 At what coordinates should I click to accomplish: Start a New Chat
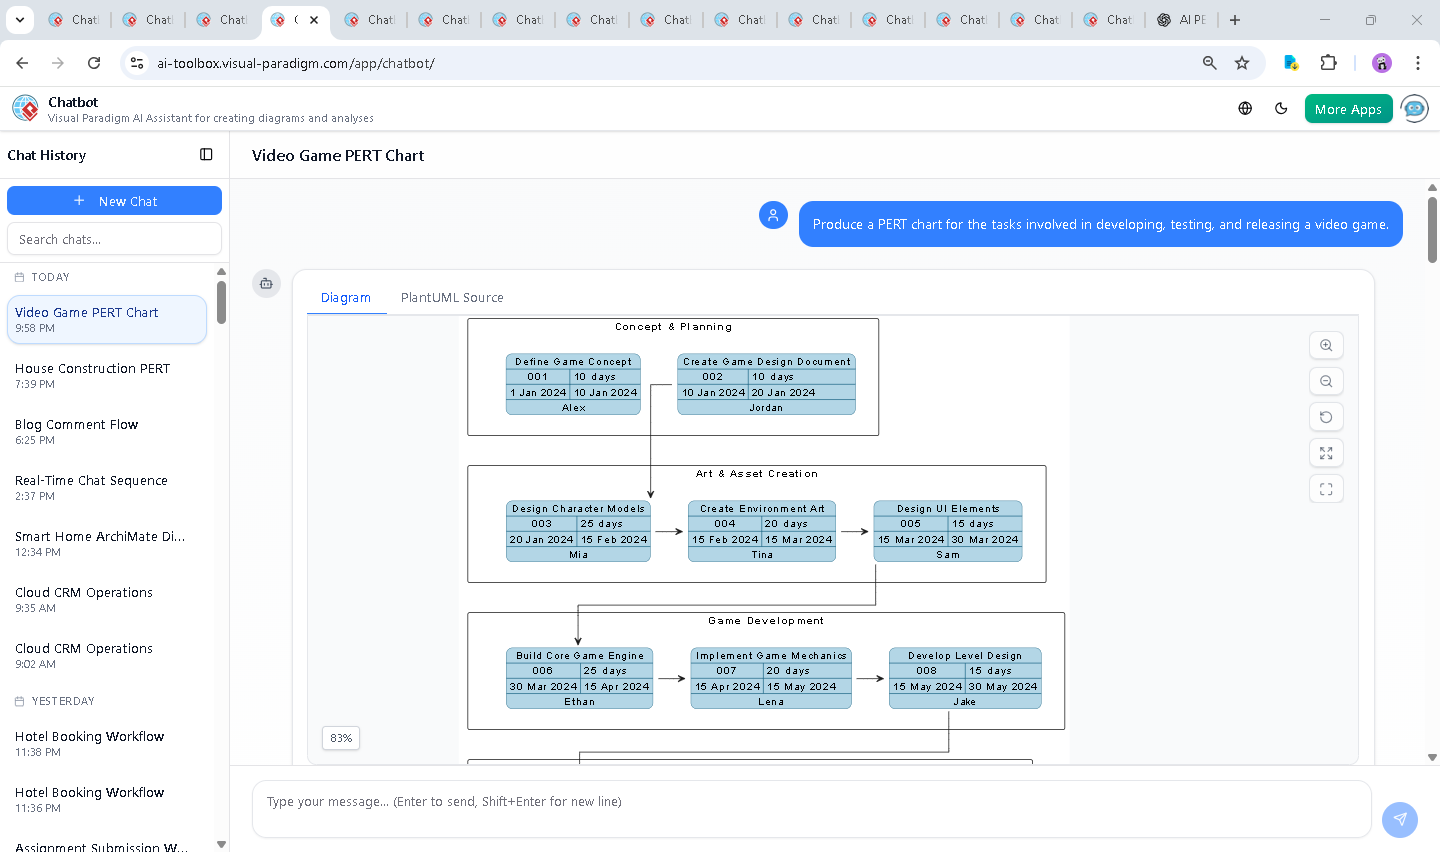point(114,200)
